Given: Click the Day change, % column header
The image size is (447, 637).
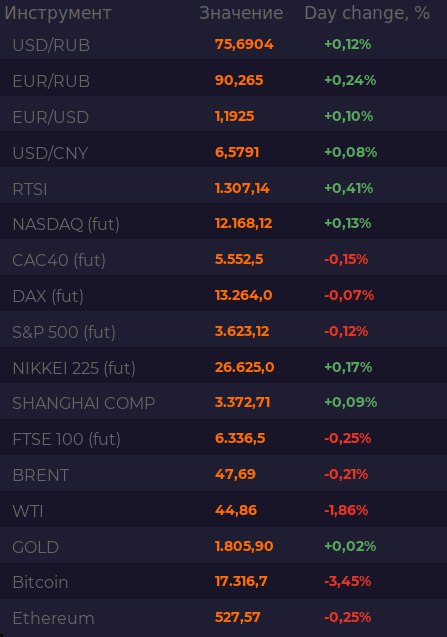Looking at the screenshot, I should (367, 13).
